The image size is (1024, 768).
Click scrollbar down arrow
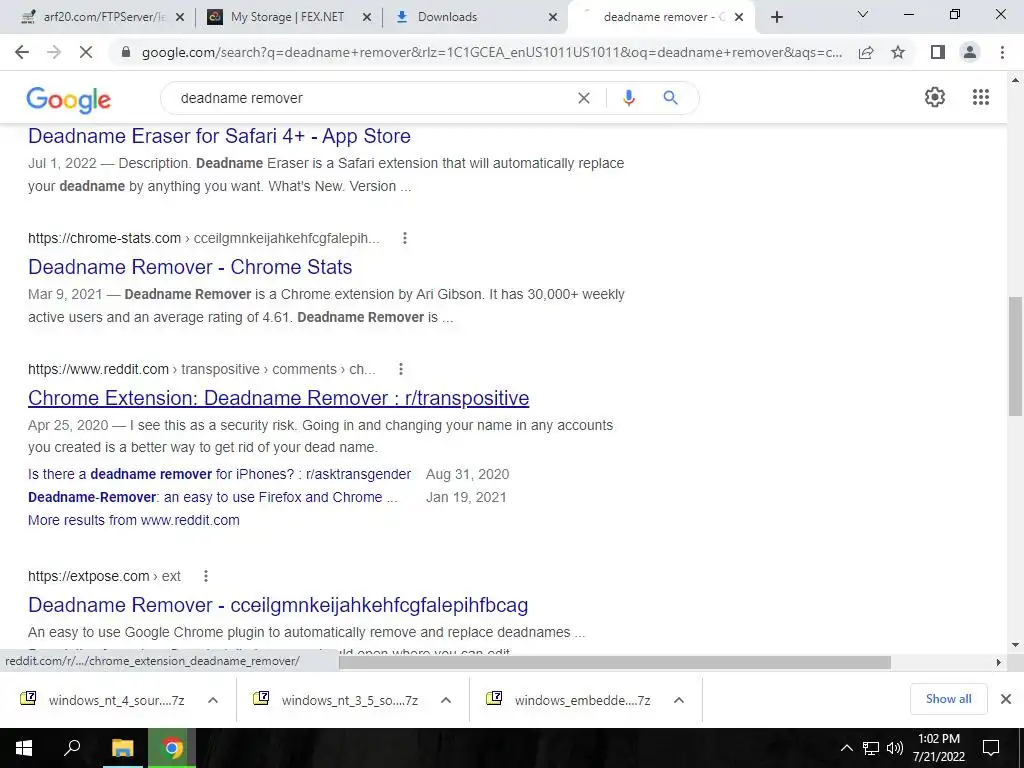1015,645
